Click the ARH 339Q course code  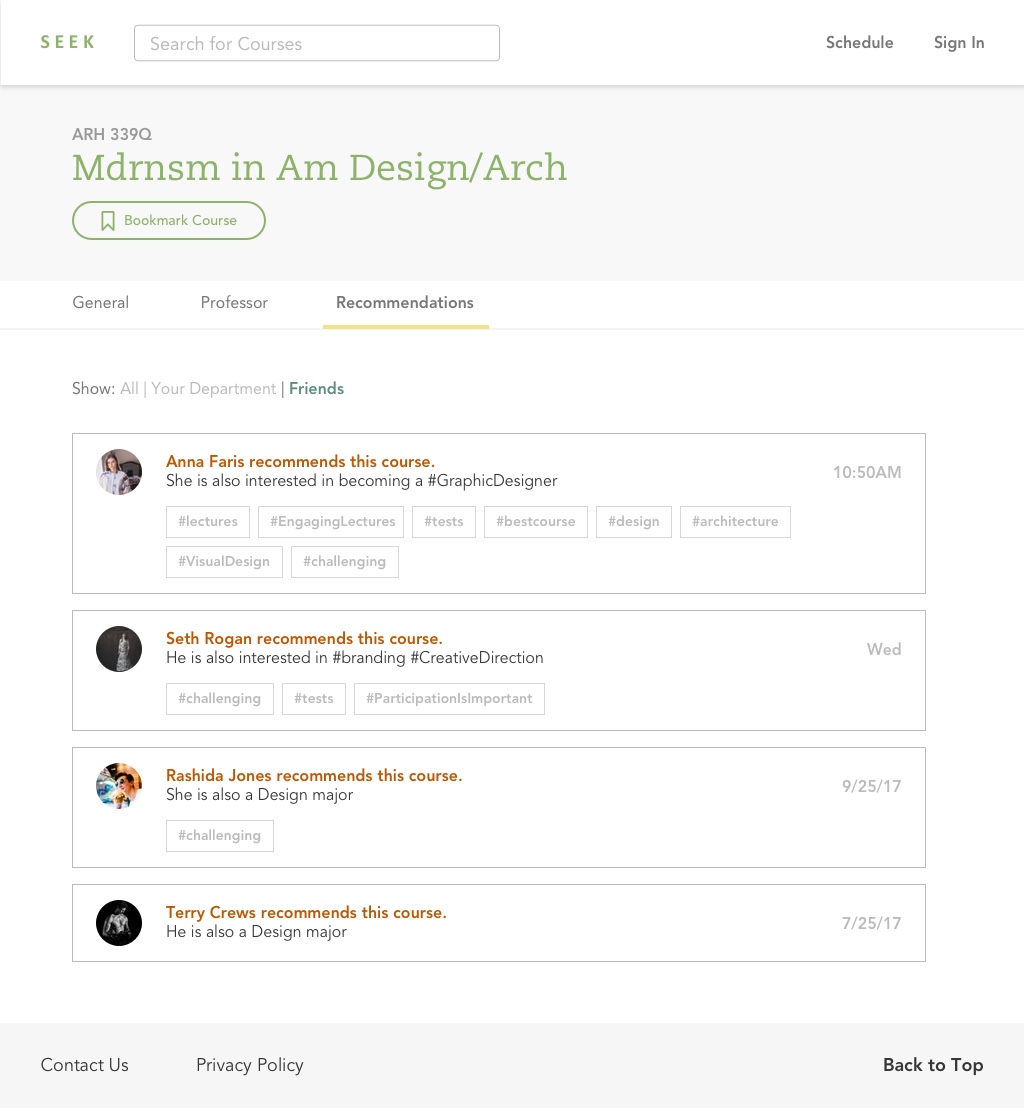point(112,134)
